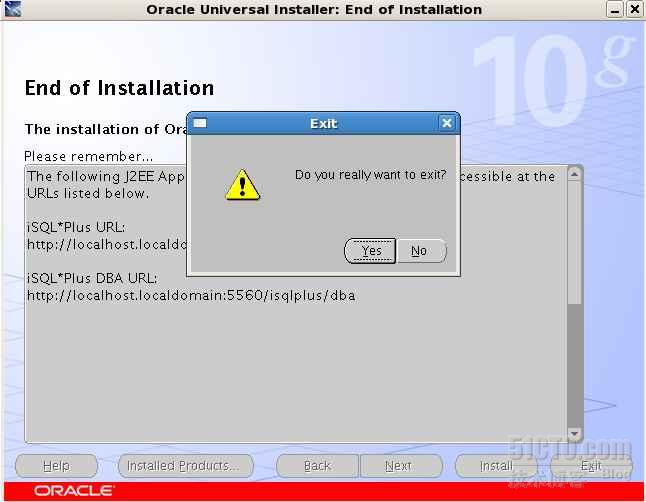Click the 'Please remember...' label
The height and width of the screenshot is (502, 646).
pos(89,157)
